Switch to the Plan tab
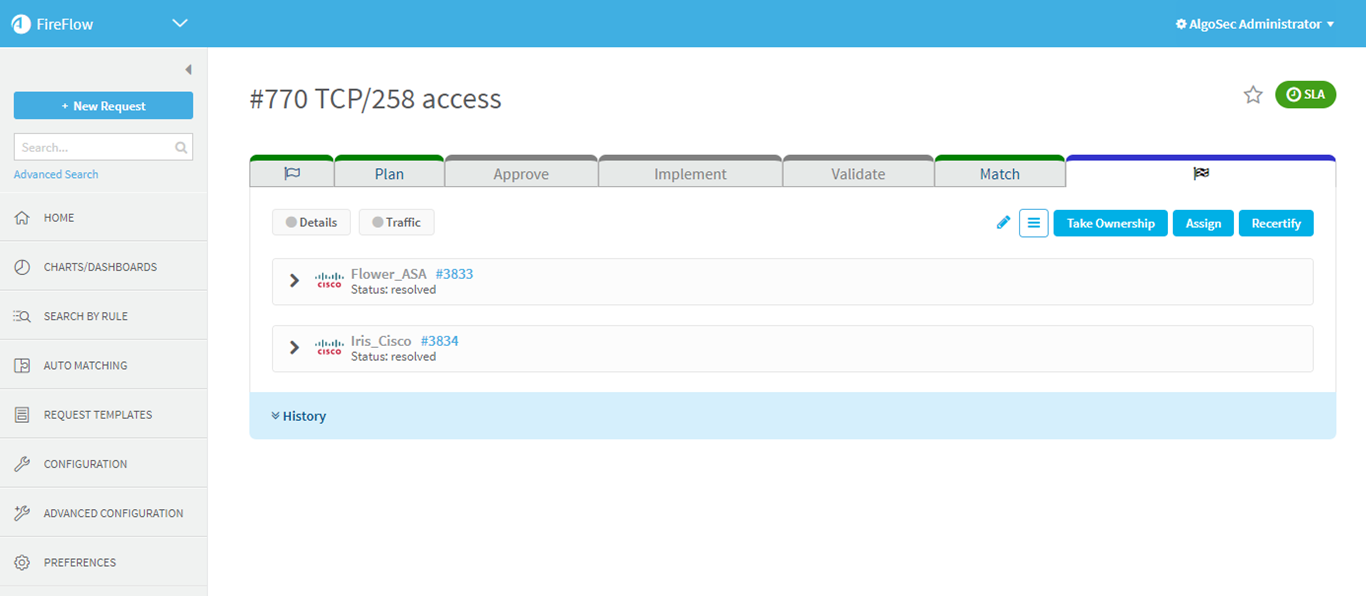 pyautogui.click(x=389, y=174)
